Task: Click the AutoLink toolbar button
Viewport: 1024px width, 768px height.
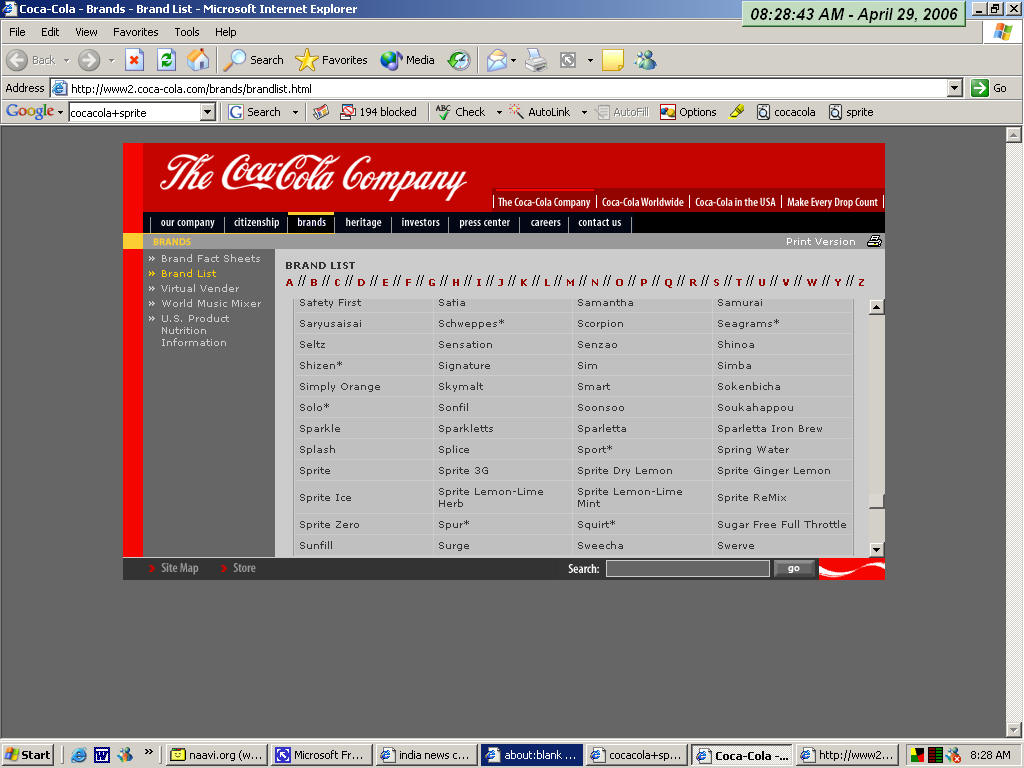Action: 539,112
